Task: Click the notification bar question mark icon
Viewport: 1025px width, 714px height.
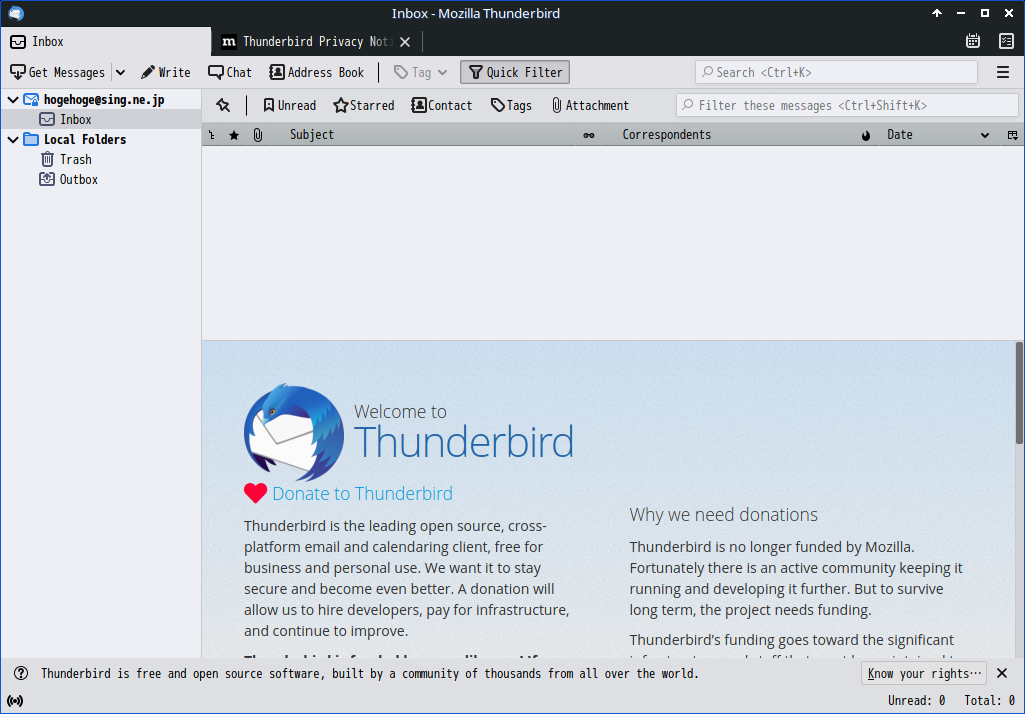Action: [x=21, y=673]
